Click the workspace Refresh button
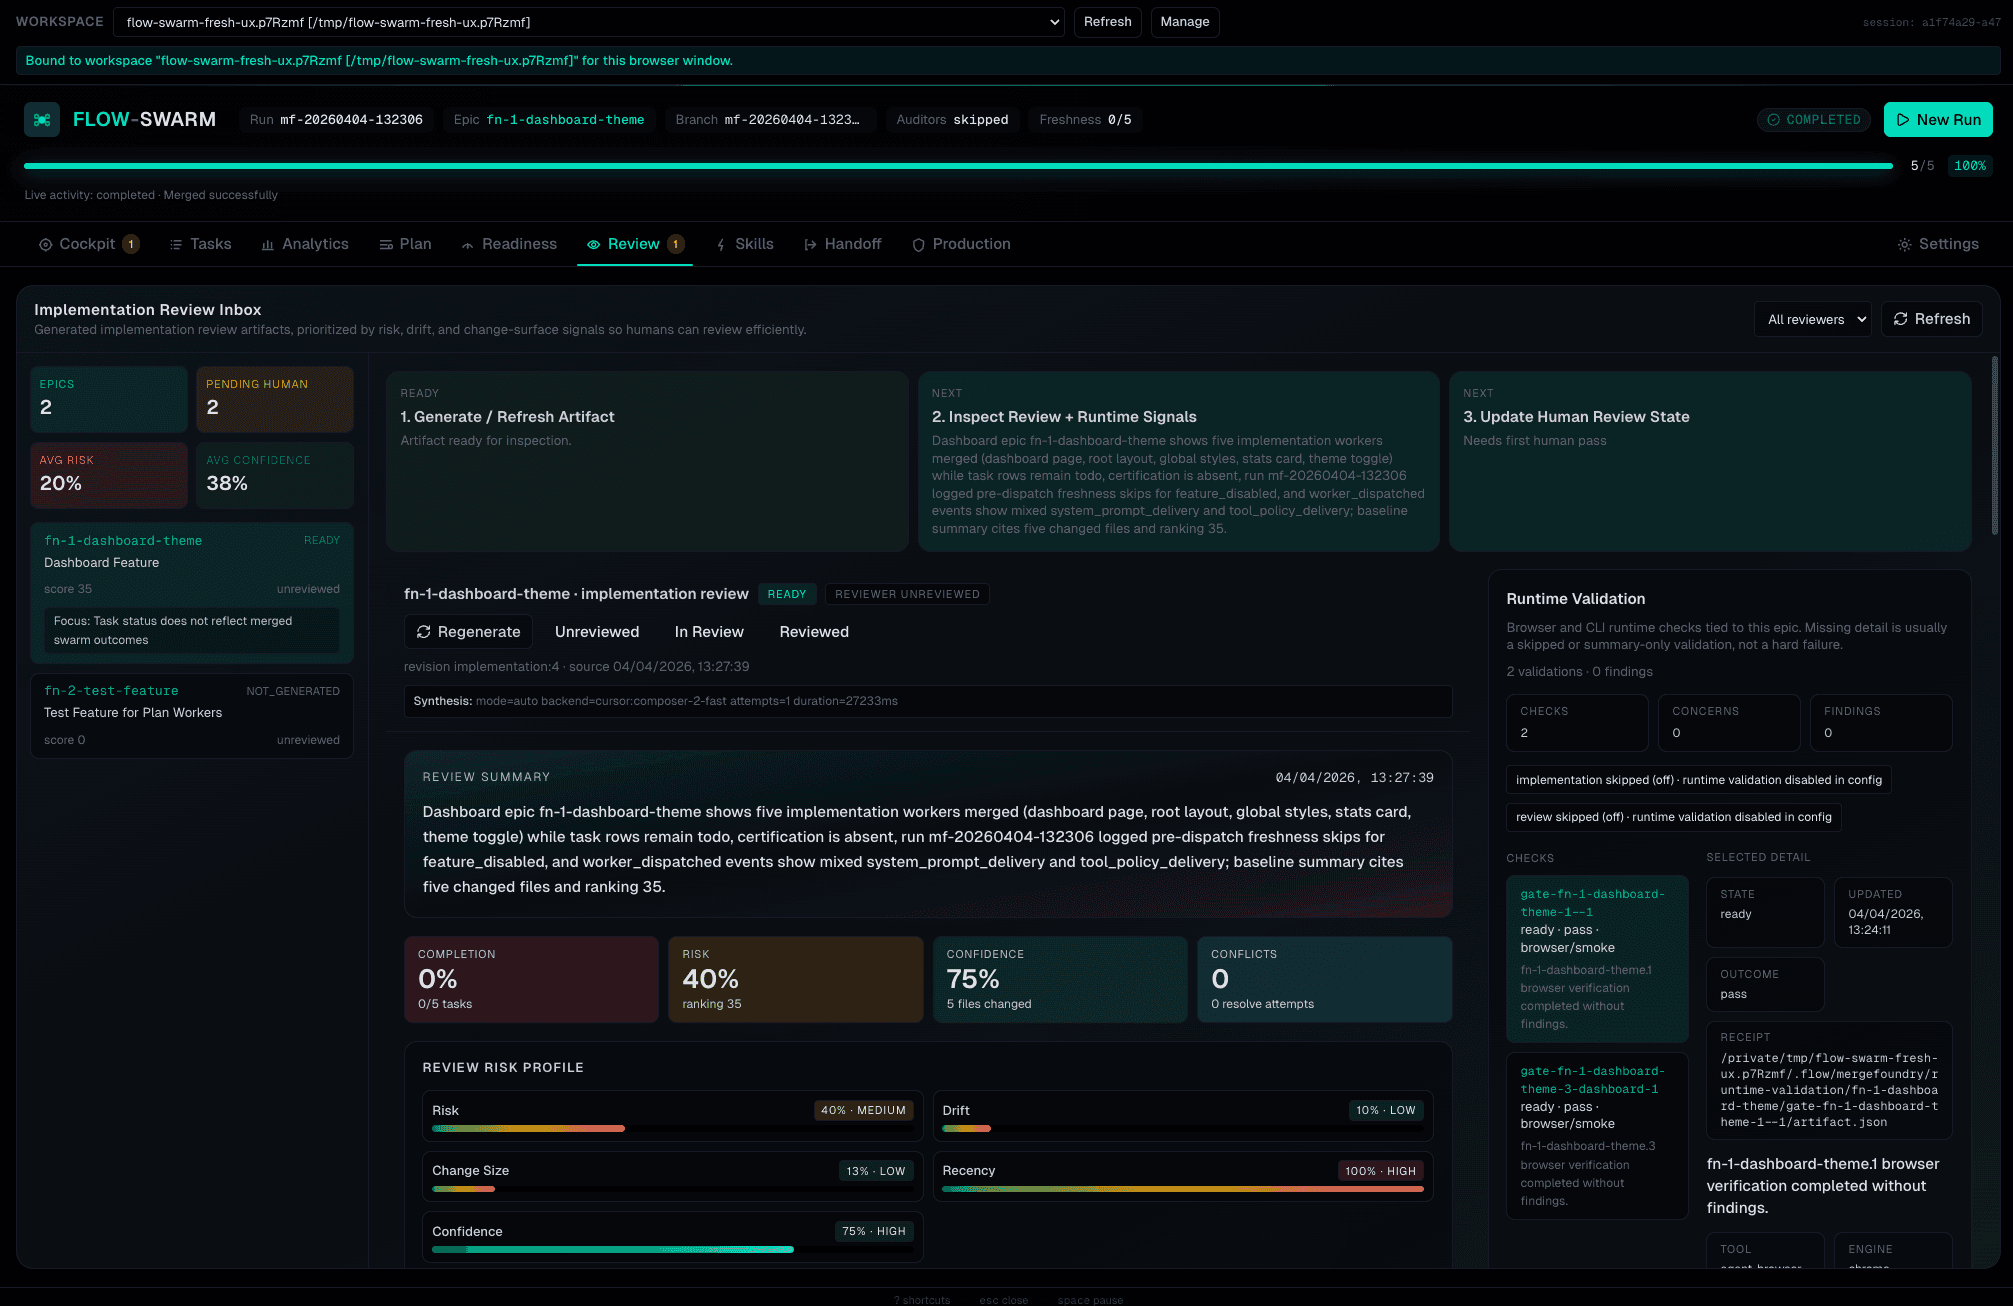 point(1107,22)
